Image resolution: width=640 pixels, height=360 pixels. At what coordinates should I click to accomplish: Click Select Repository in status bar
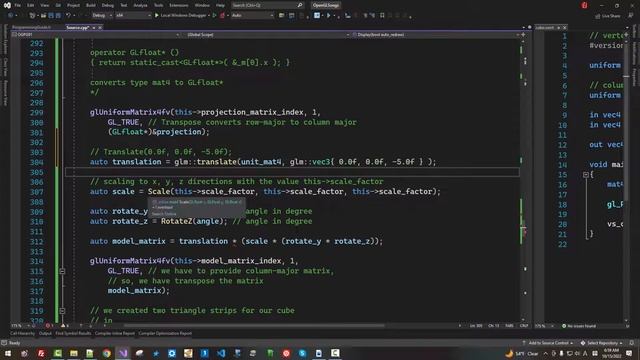[x=602, y=343]
